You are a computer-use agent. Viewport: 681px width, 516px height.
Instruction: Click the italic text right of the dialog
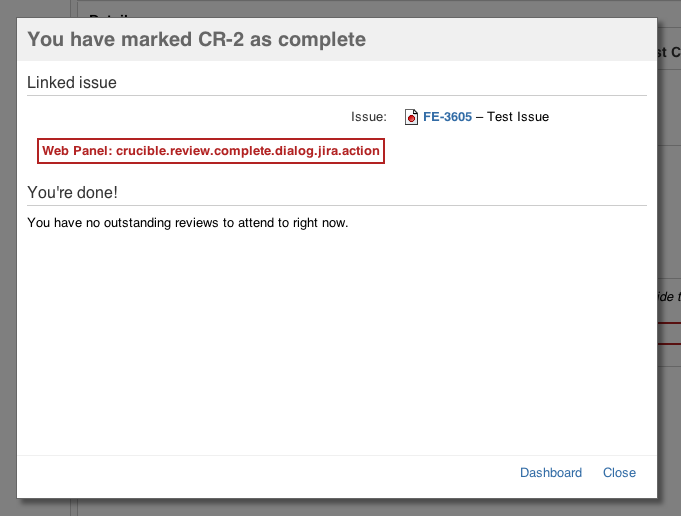(669, 296)
